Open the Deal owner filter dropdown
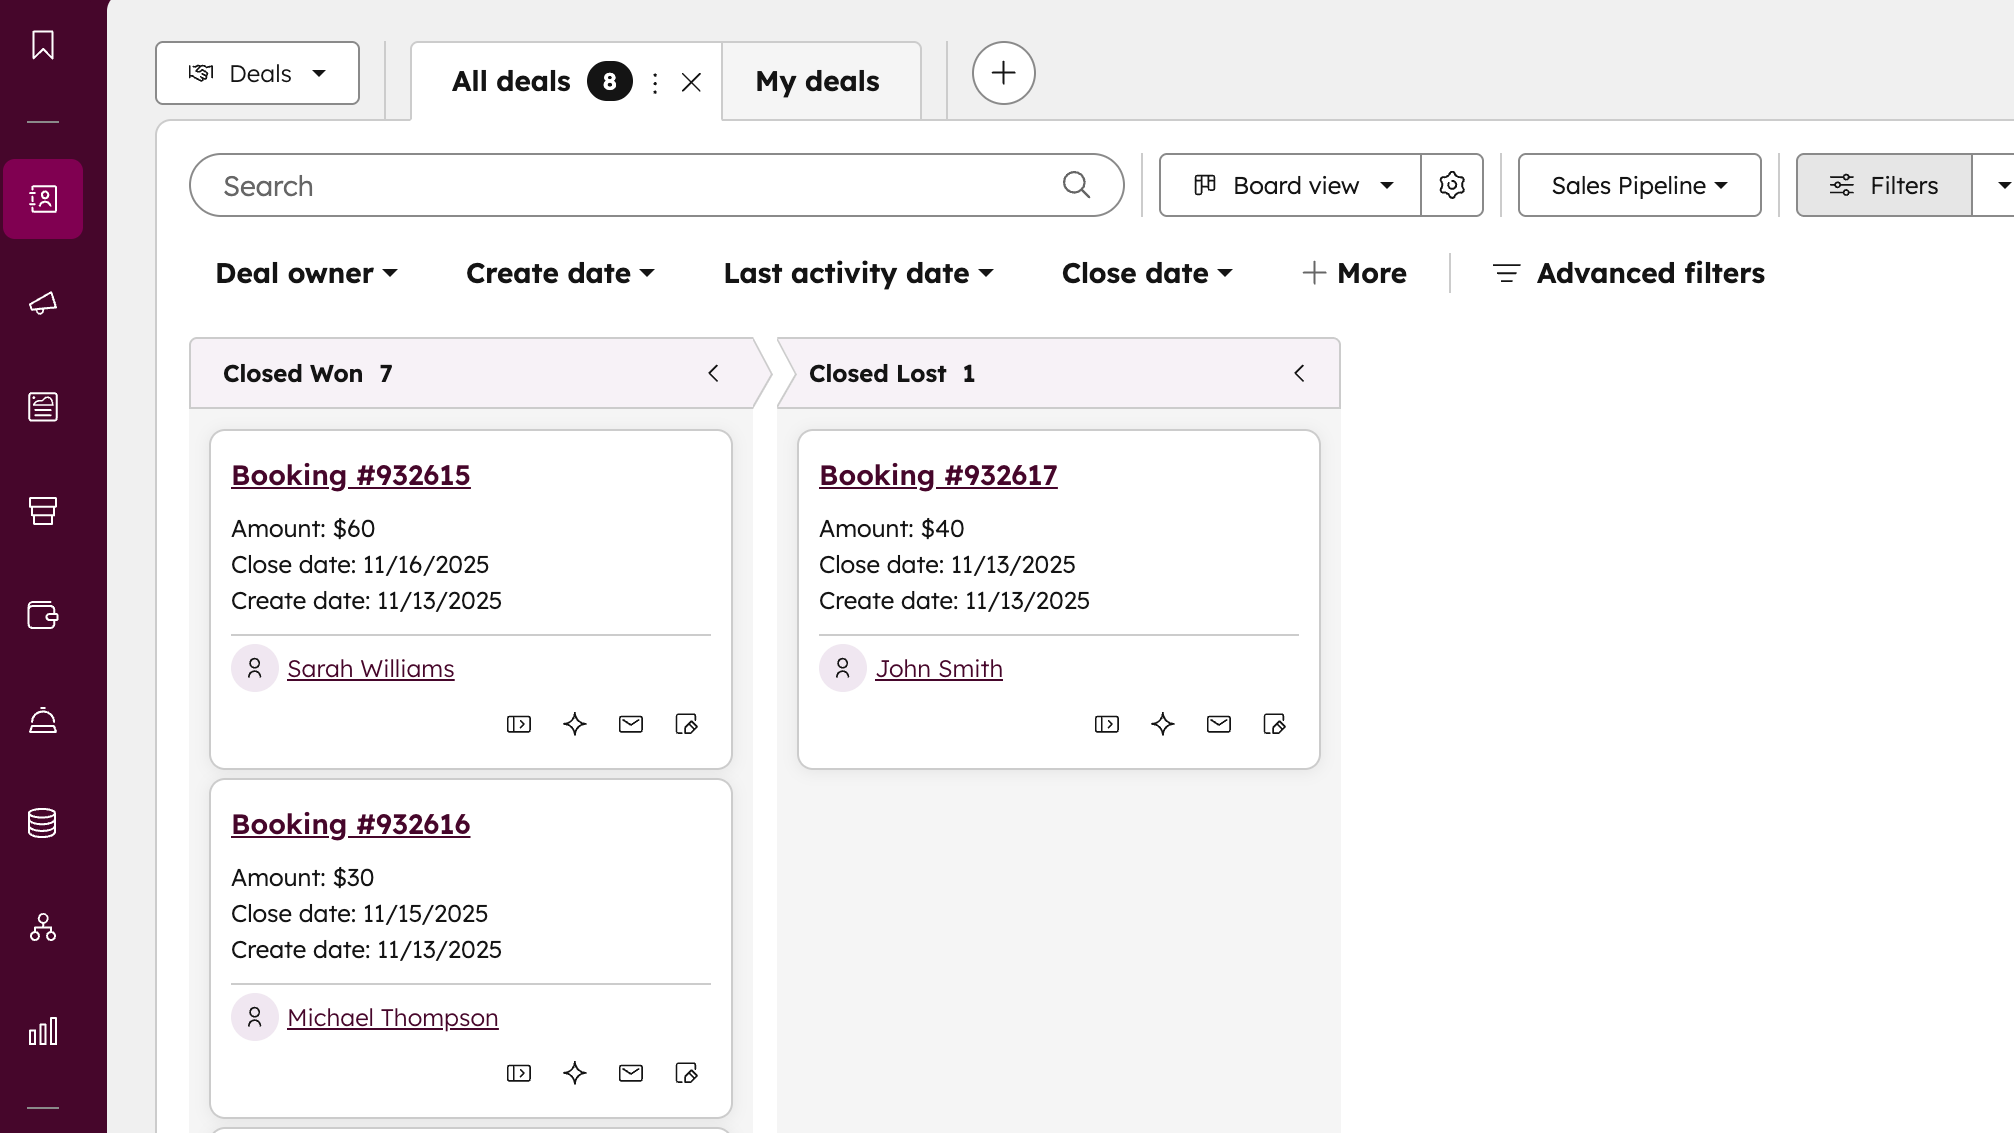 pos(306,273)
